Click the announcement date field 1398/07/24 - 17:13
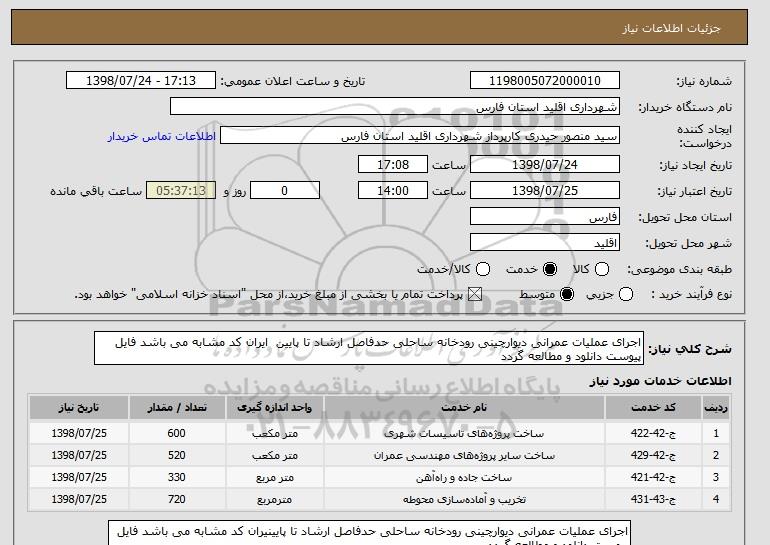 coord(141,81)
